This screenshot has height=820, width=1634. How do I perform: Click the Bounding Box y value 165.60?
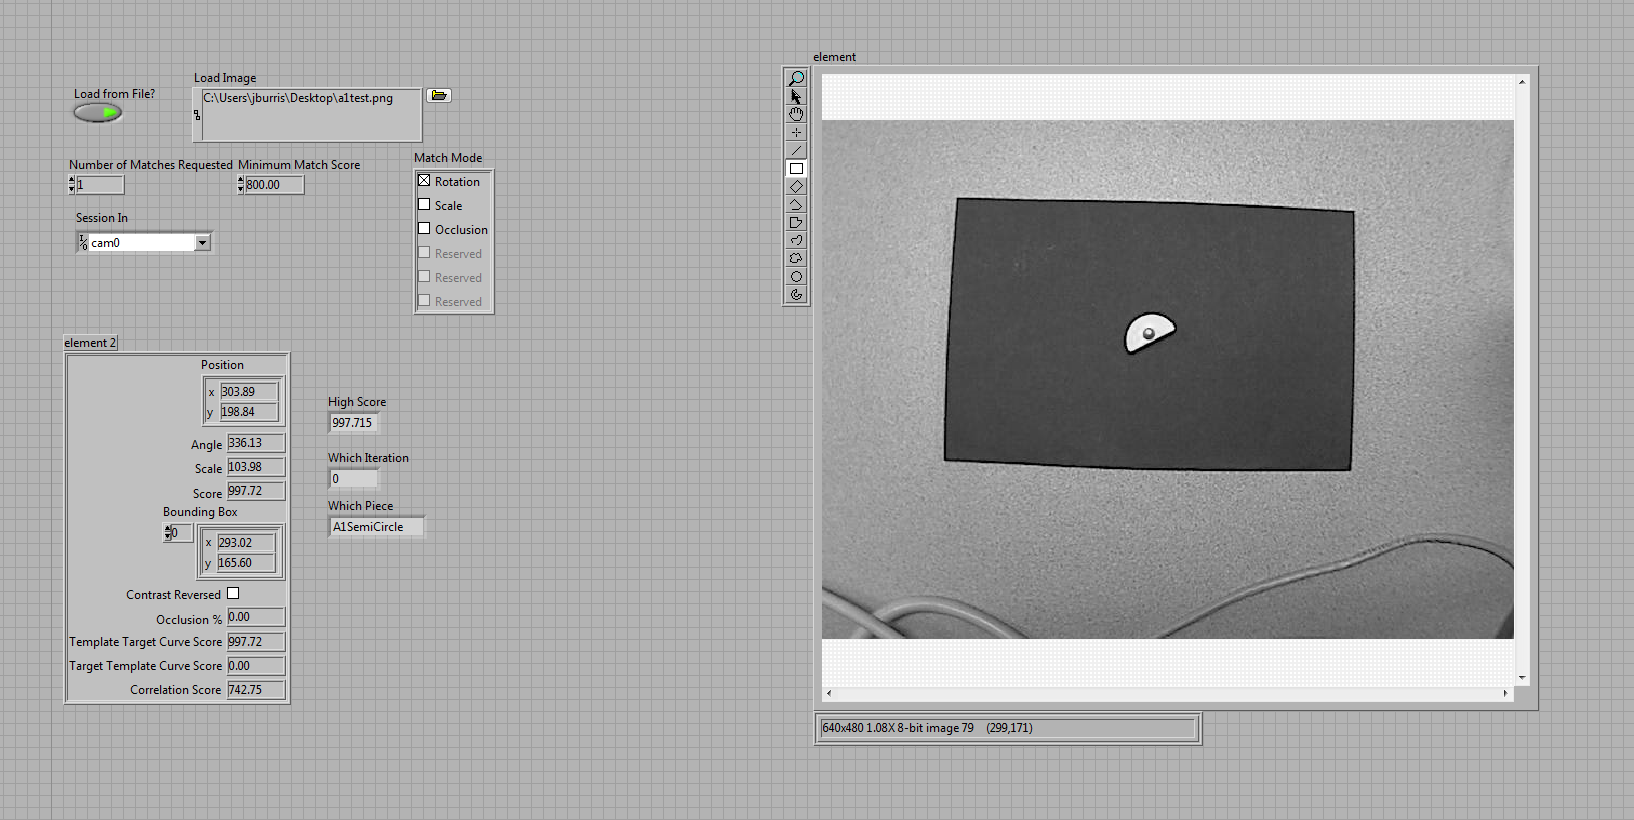tap(246, 563)
